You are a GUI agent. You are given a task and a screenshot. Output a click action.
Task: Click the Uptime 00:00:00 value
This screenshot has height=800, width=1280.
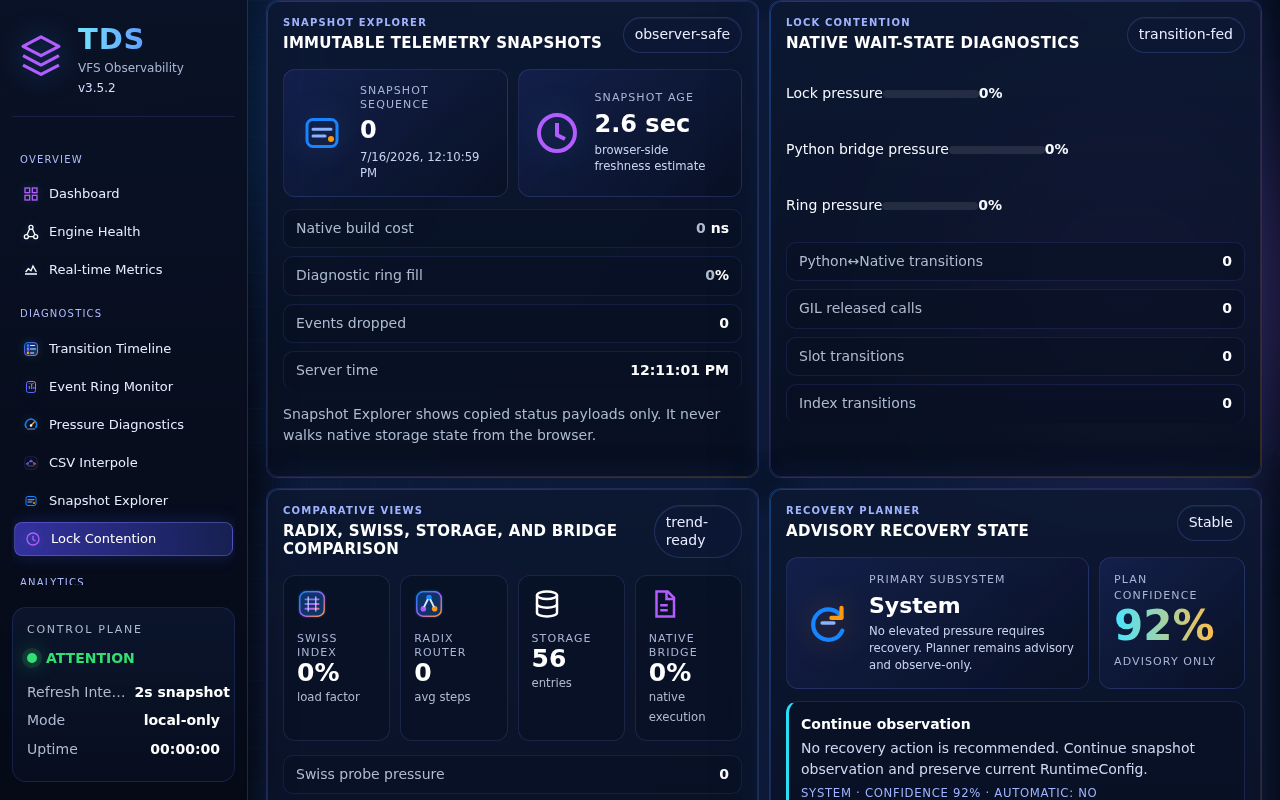tap(185, 749)
